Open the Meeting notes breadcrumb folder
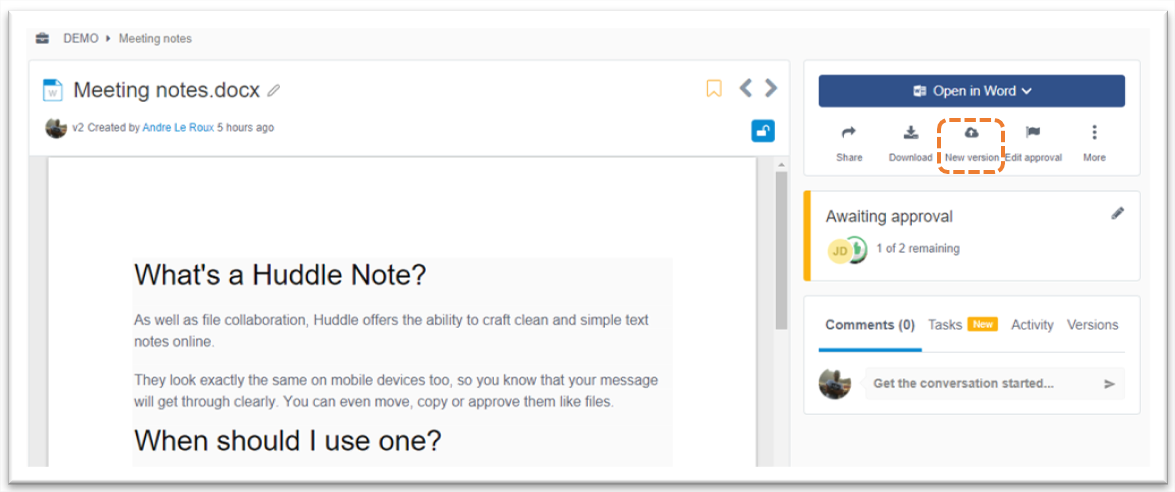The height and width of the screenshot is (492, 1175). (155, 38)
